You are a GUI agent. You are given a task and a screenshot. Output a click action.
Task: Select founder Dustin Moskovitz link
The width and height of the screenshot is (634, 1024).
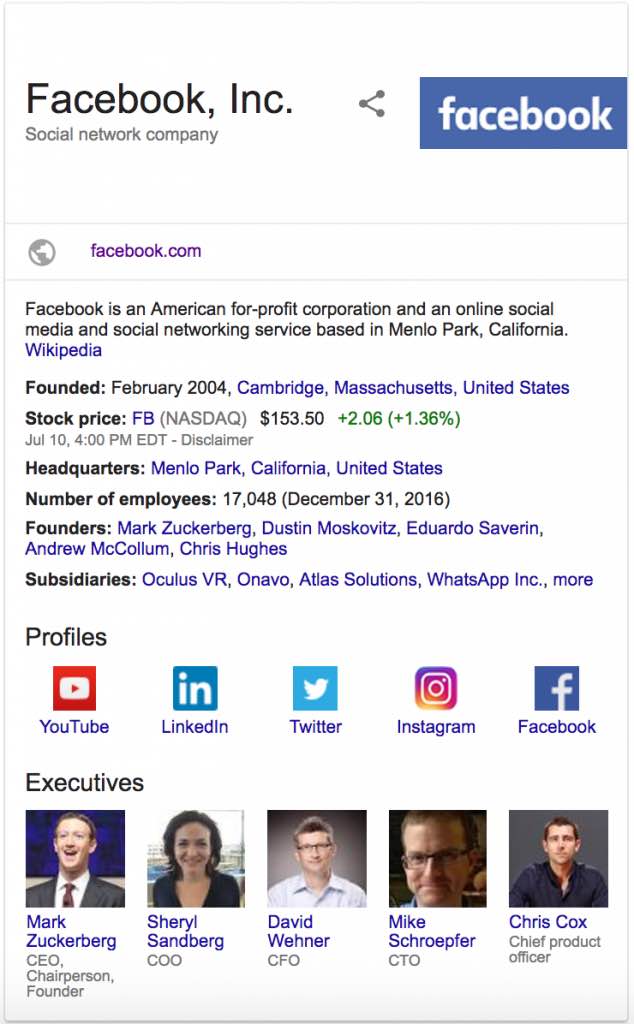click(x=329, y=528)
